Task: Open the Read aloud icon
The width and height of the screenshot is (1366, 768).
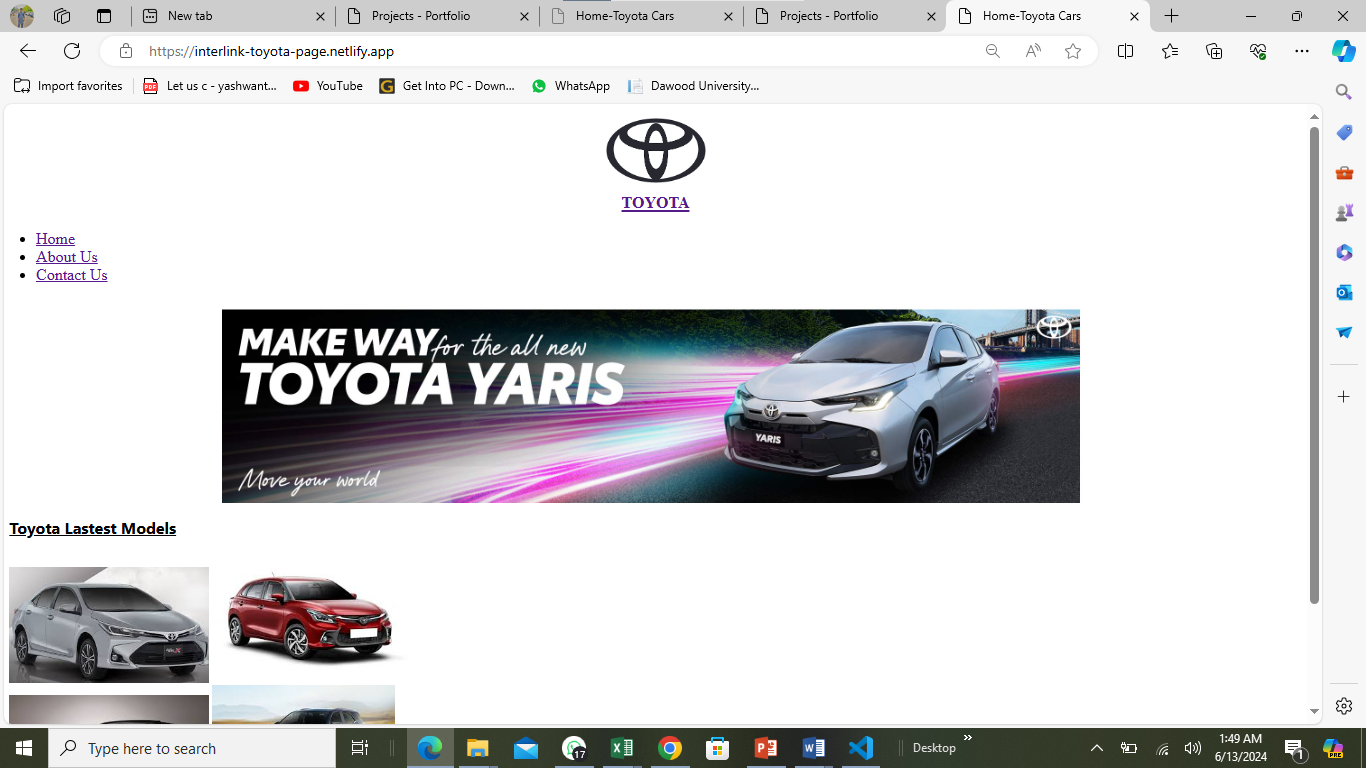Action: pyautogui.click(x=1033, y=51)
